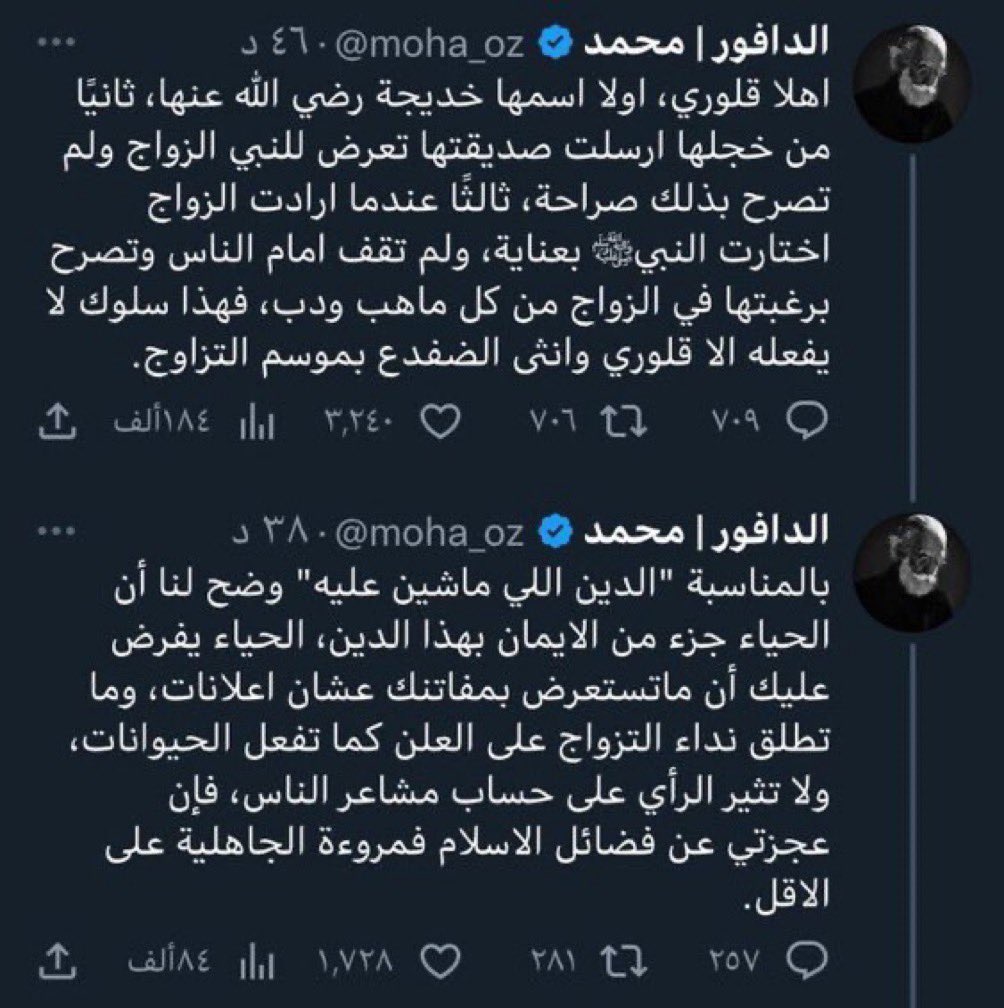Image resolution: width=1004 pixels, height=1008 pixels.
Task: Retweet the second tweet
Action: 623,961
